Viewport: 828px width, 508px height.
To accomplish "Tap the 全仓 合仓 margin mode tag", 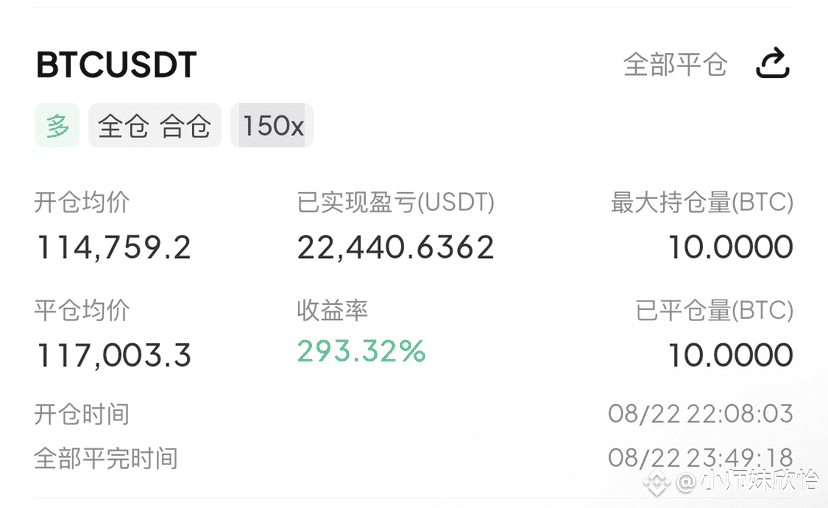I will click(x=154, y=125).
